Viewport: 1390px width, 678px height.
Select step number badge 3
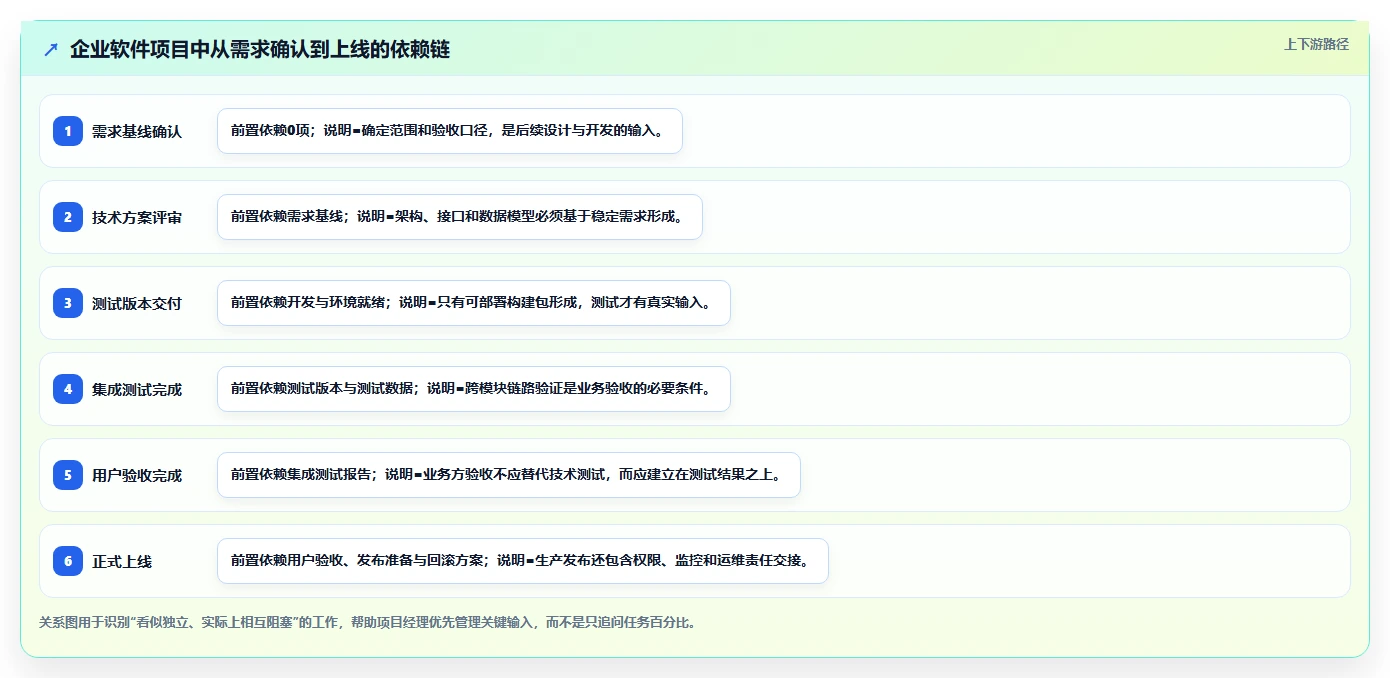(x=68, y=302)
